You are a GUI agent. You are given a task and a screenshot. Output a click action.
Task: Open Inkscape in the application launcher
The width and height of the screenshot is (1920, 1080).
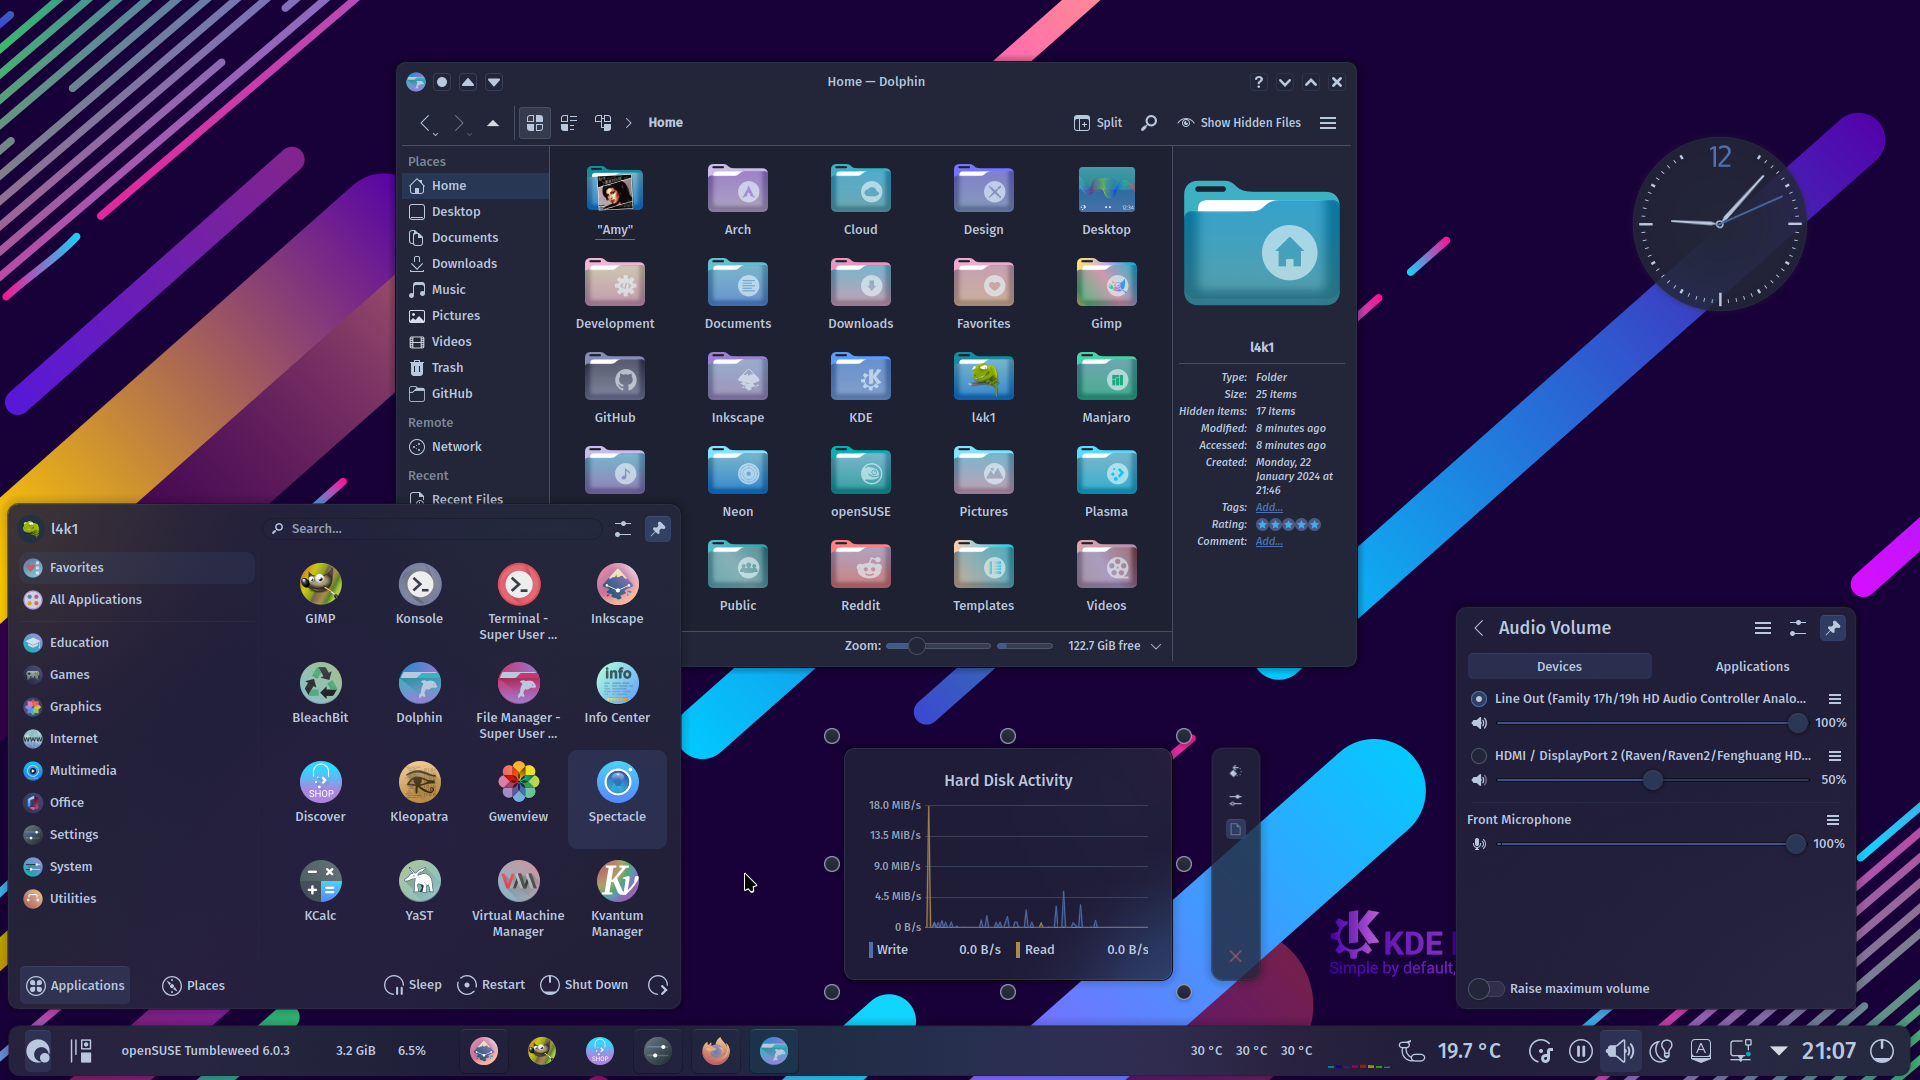(x=617, y=594)
